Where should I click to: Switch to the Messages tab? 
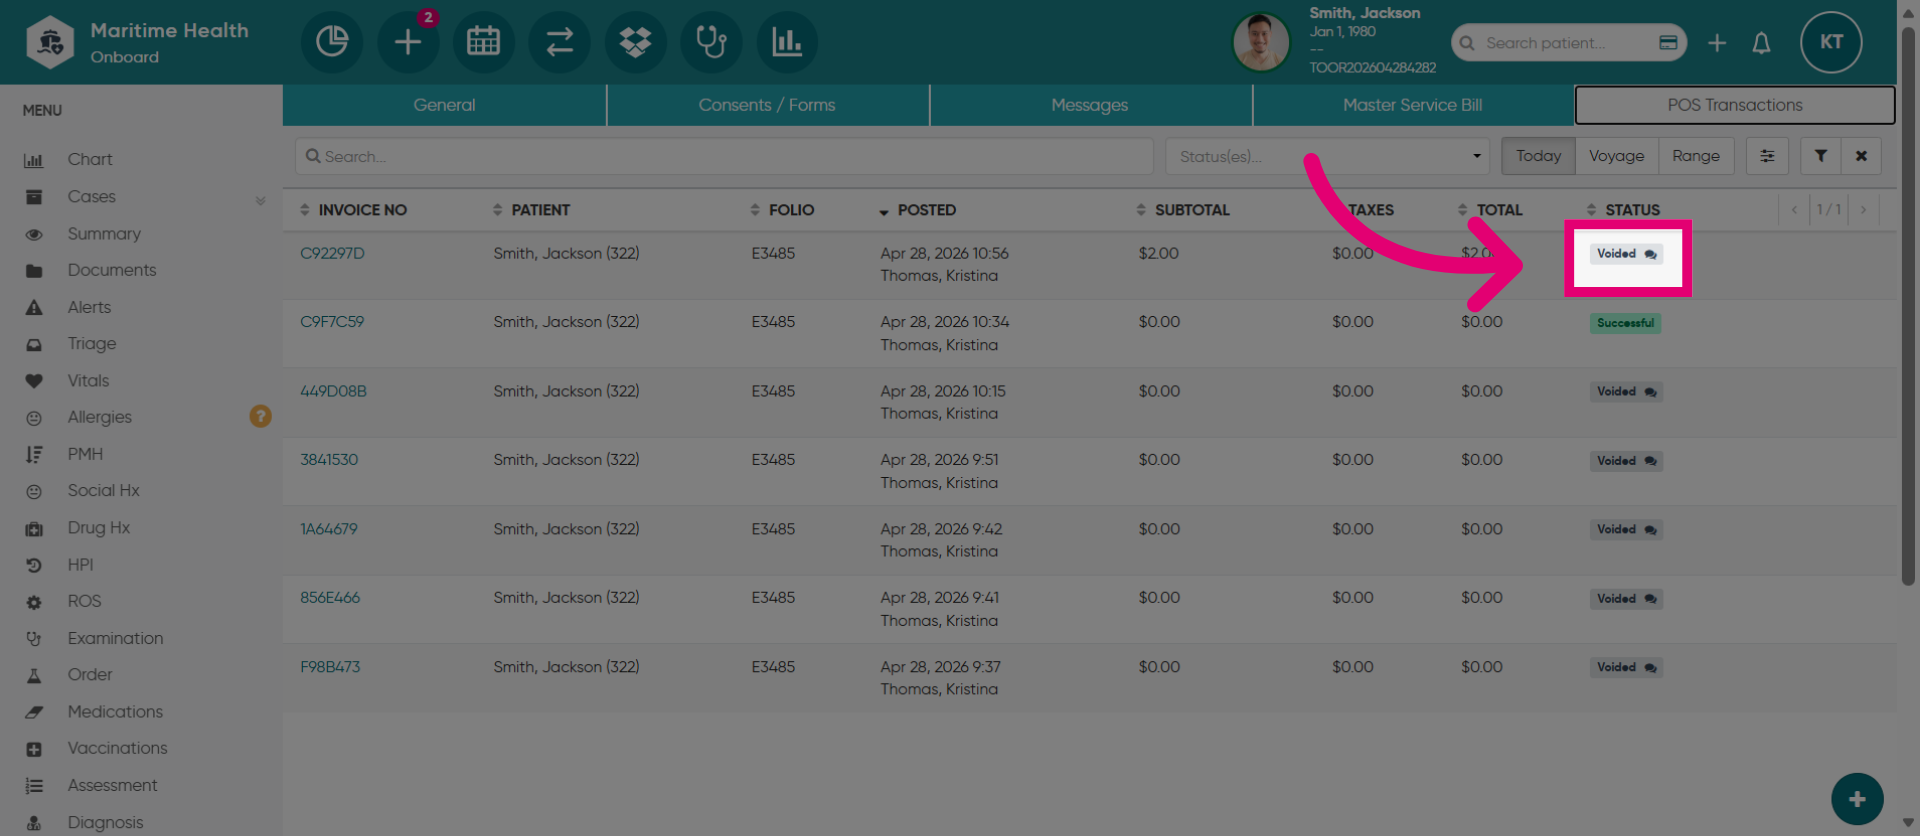[x=1090, y=105]
